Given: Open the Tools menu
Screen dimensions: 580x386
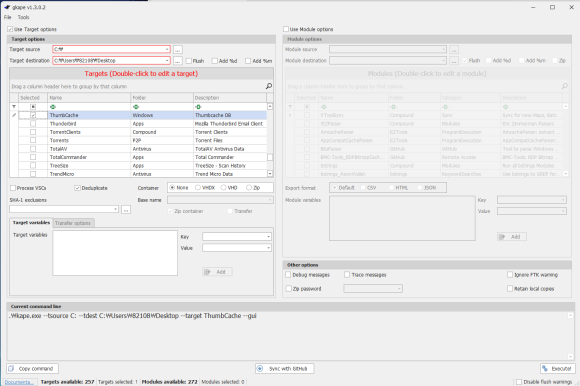Looking at the screenshot, I should point(23,17).
